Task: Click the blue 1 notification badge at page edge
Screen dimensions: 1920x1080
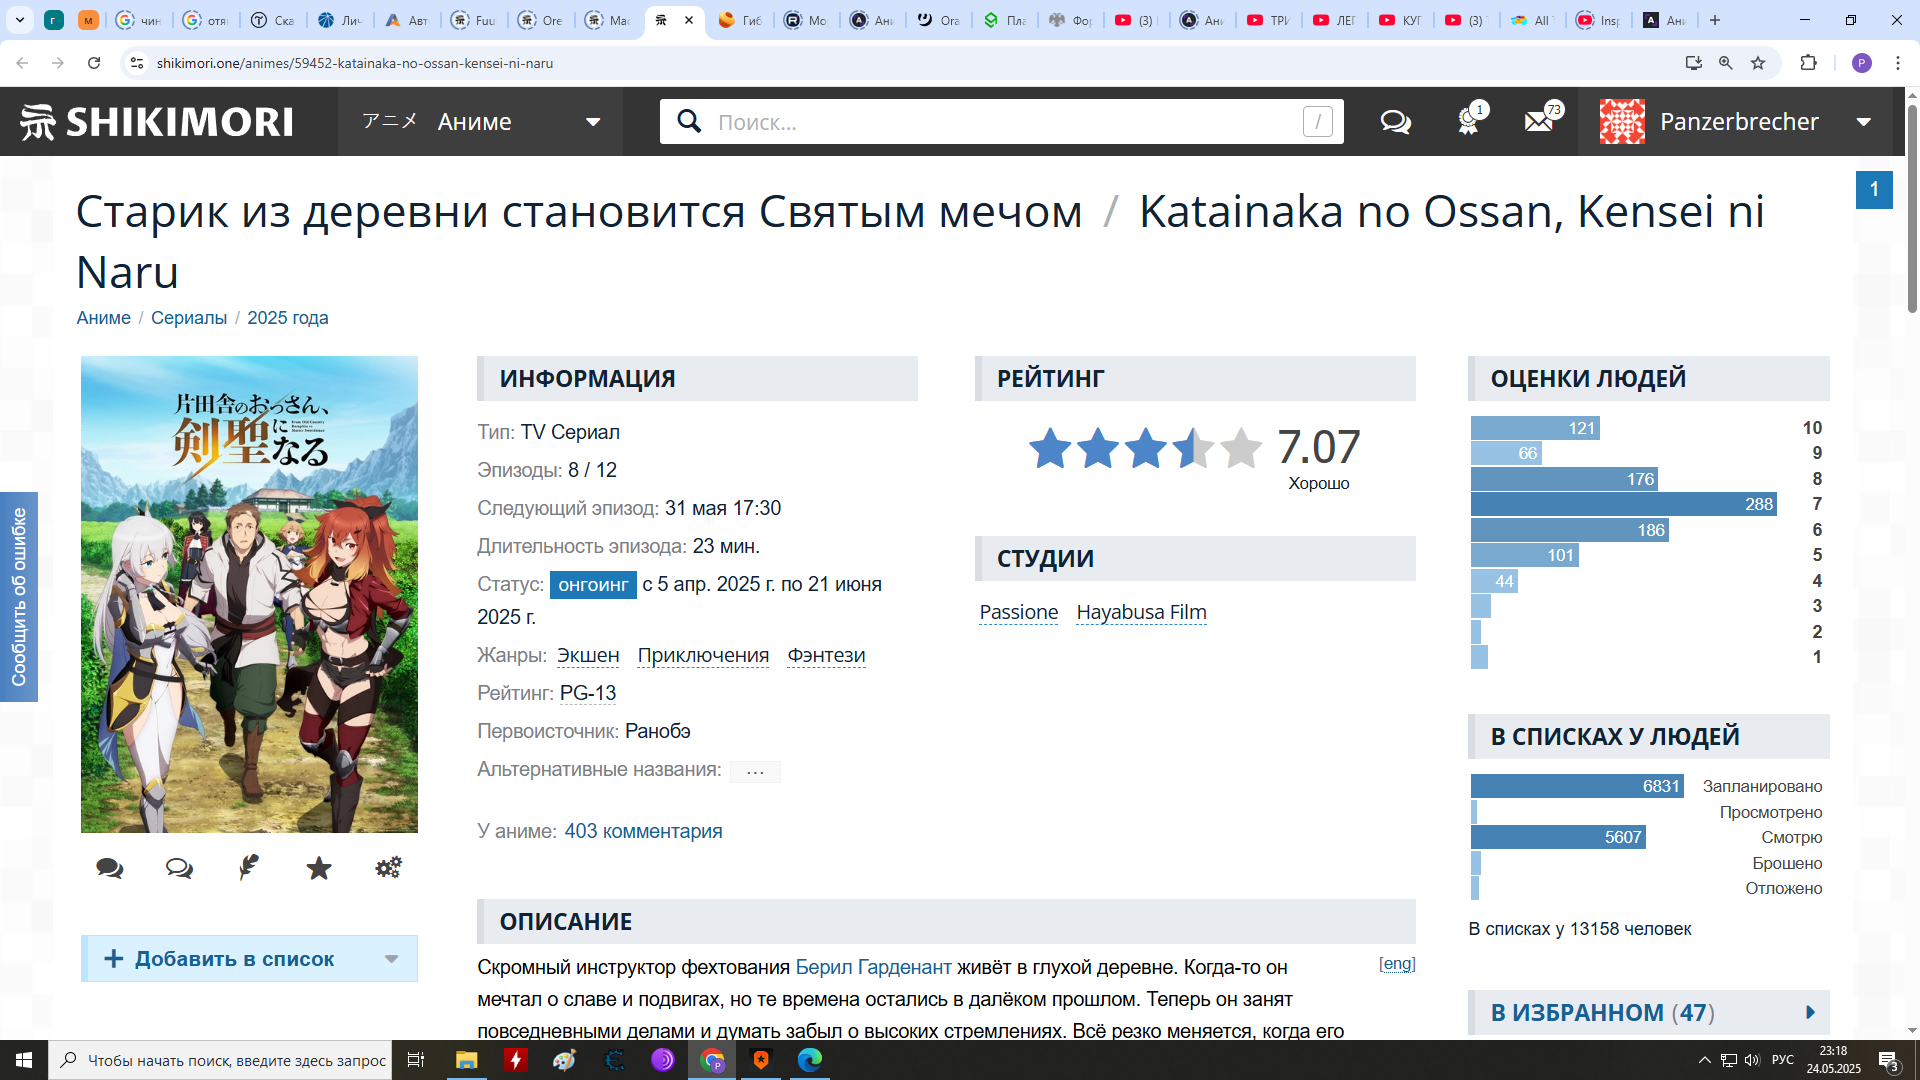Action: [1874, 189]
